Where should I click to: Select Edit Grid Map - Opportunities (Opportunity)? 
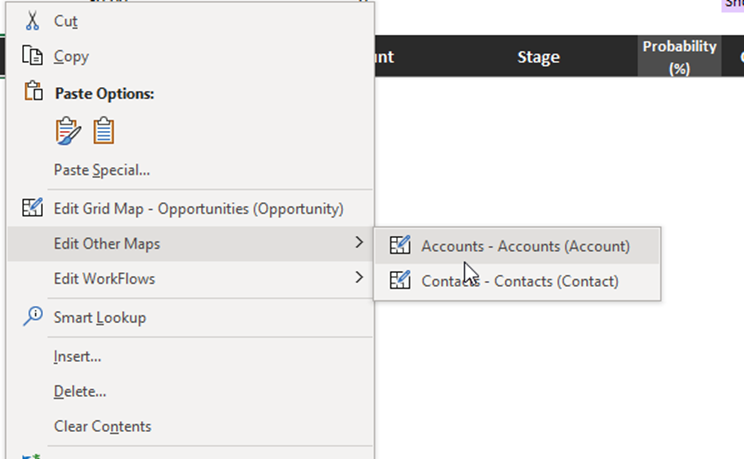point(198,209)
